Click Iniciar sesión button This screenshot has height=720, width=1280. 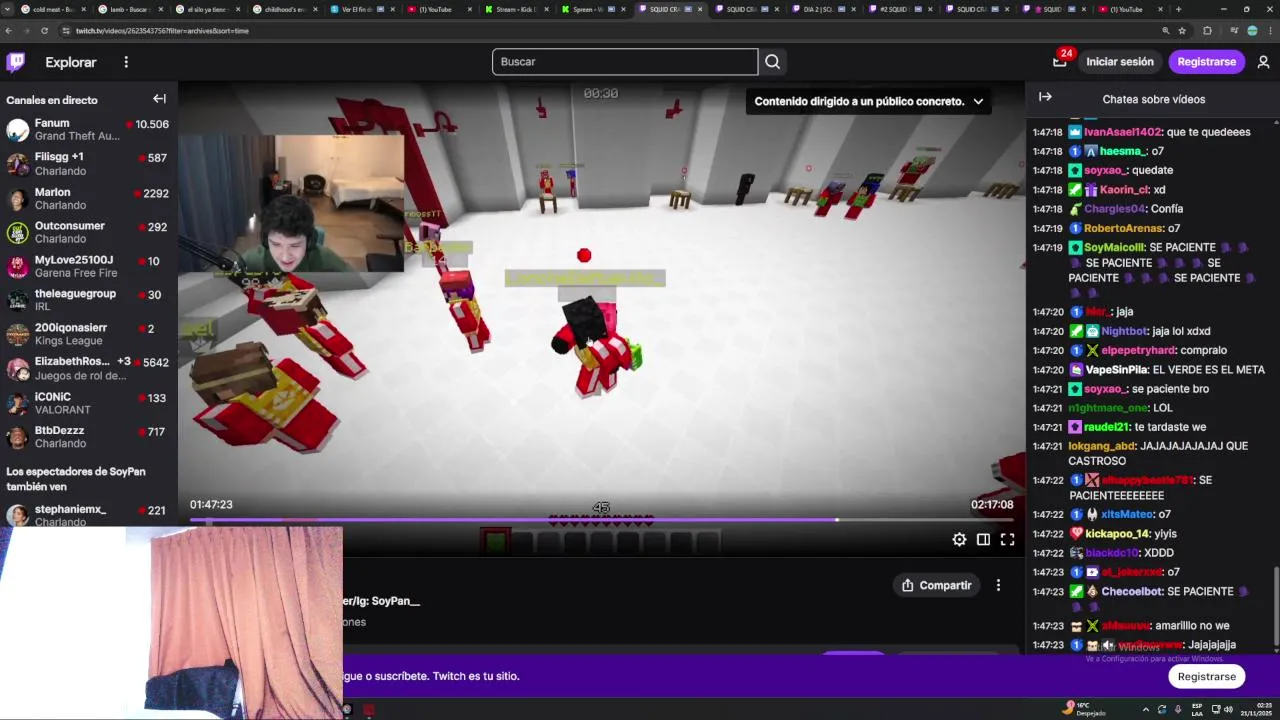1120,62
